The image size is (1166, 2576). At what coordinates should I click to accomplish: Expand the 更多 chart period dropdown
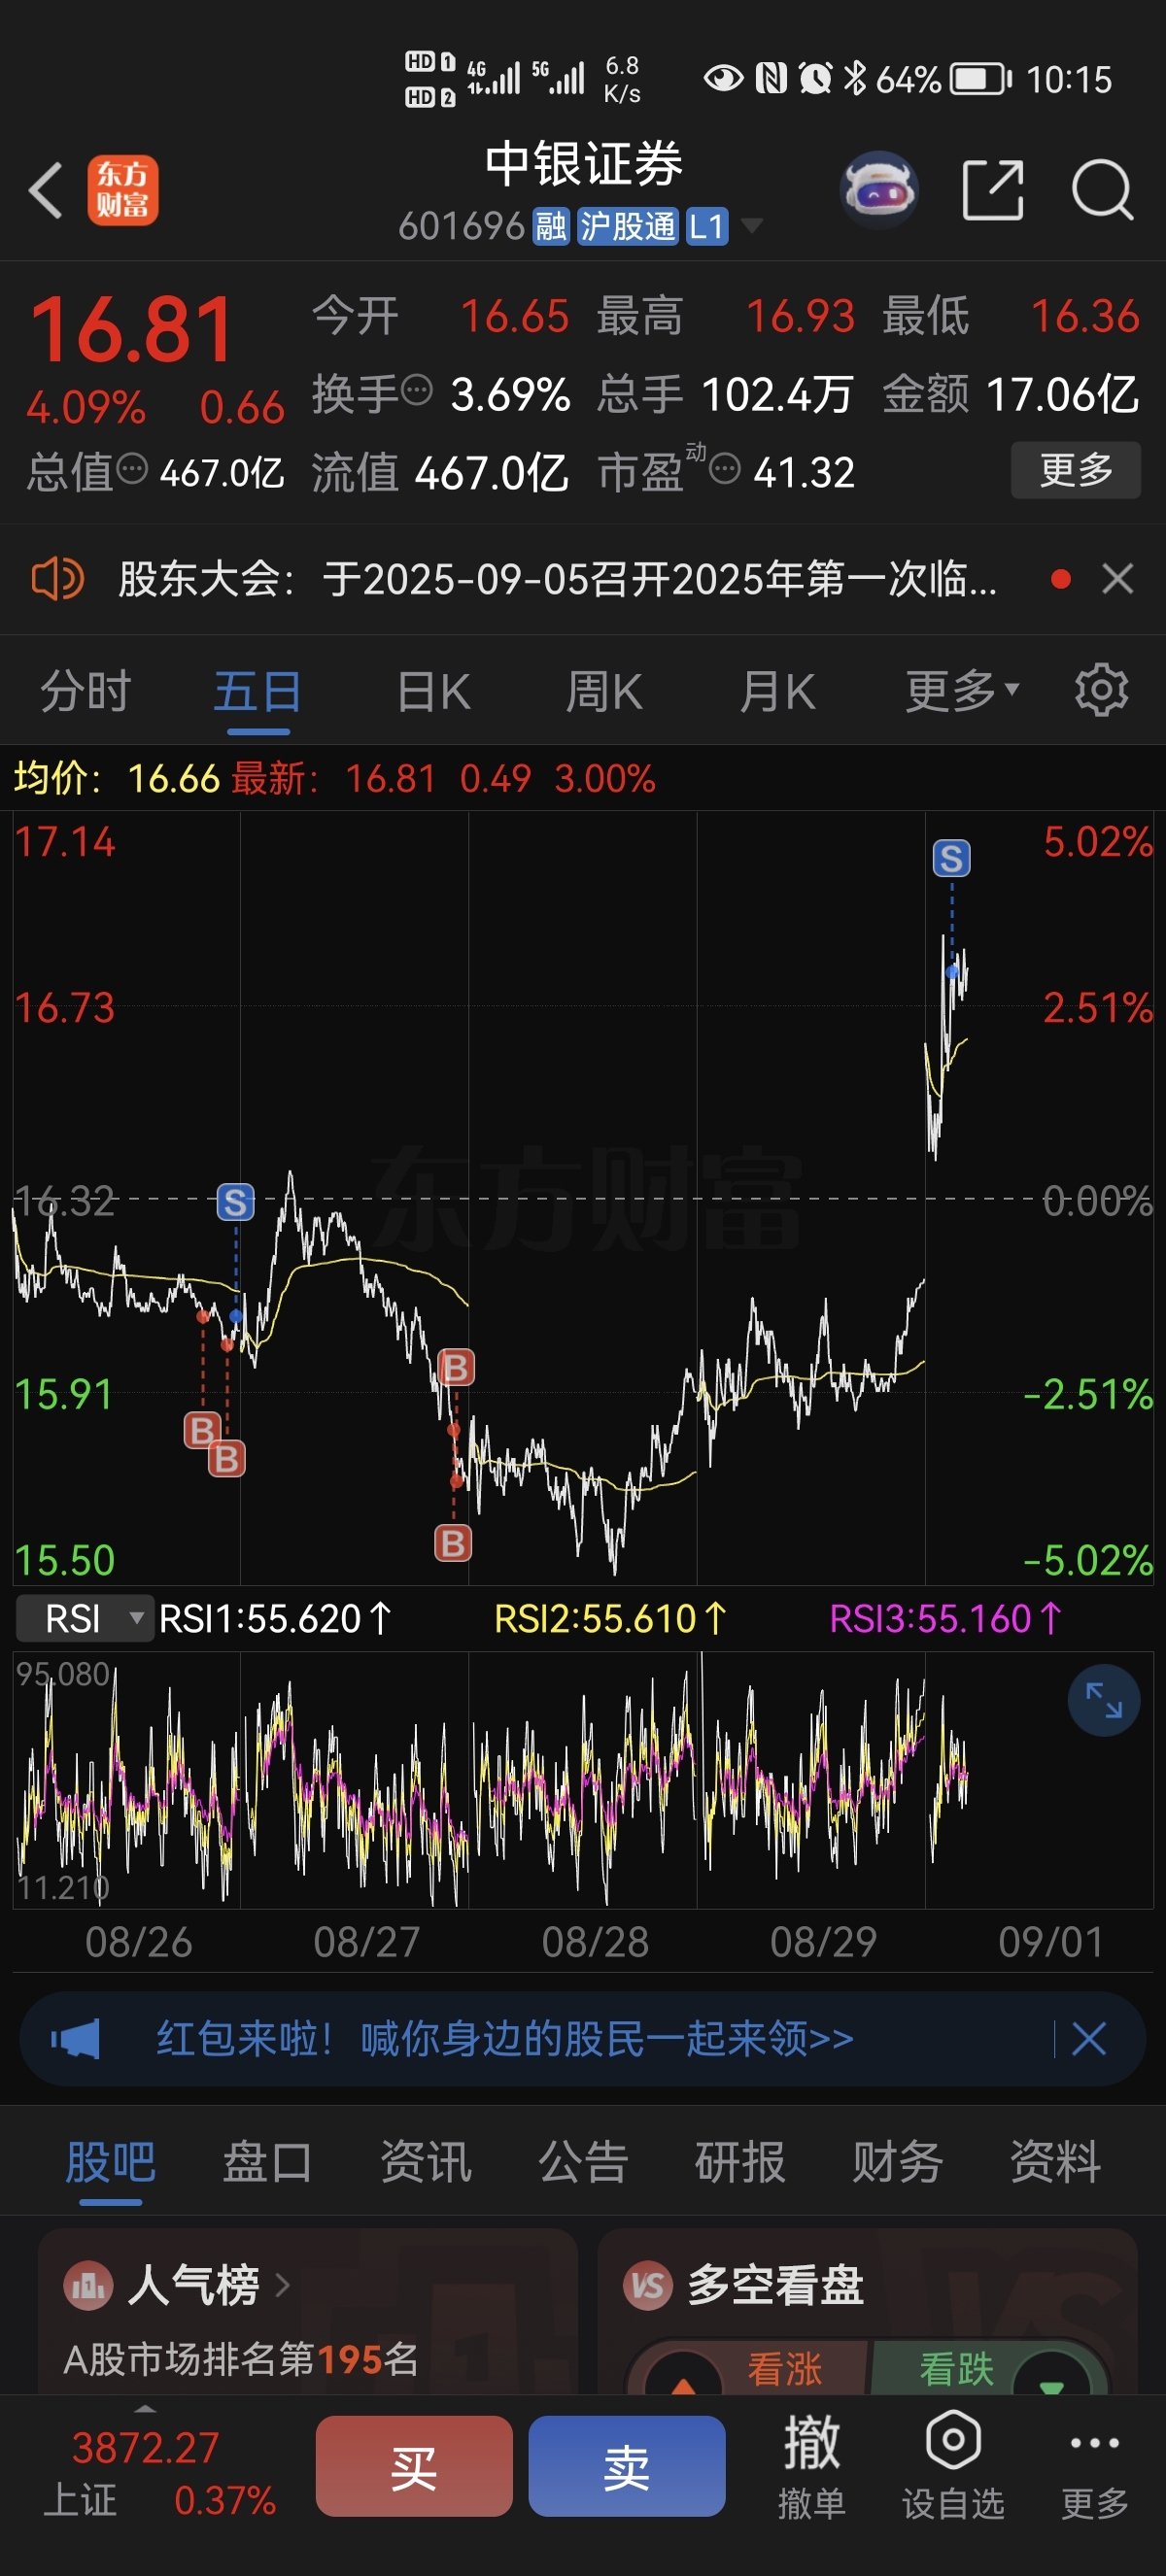click(x=962, y=692)
